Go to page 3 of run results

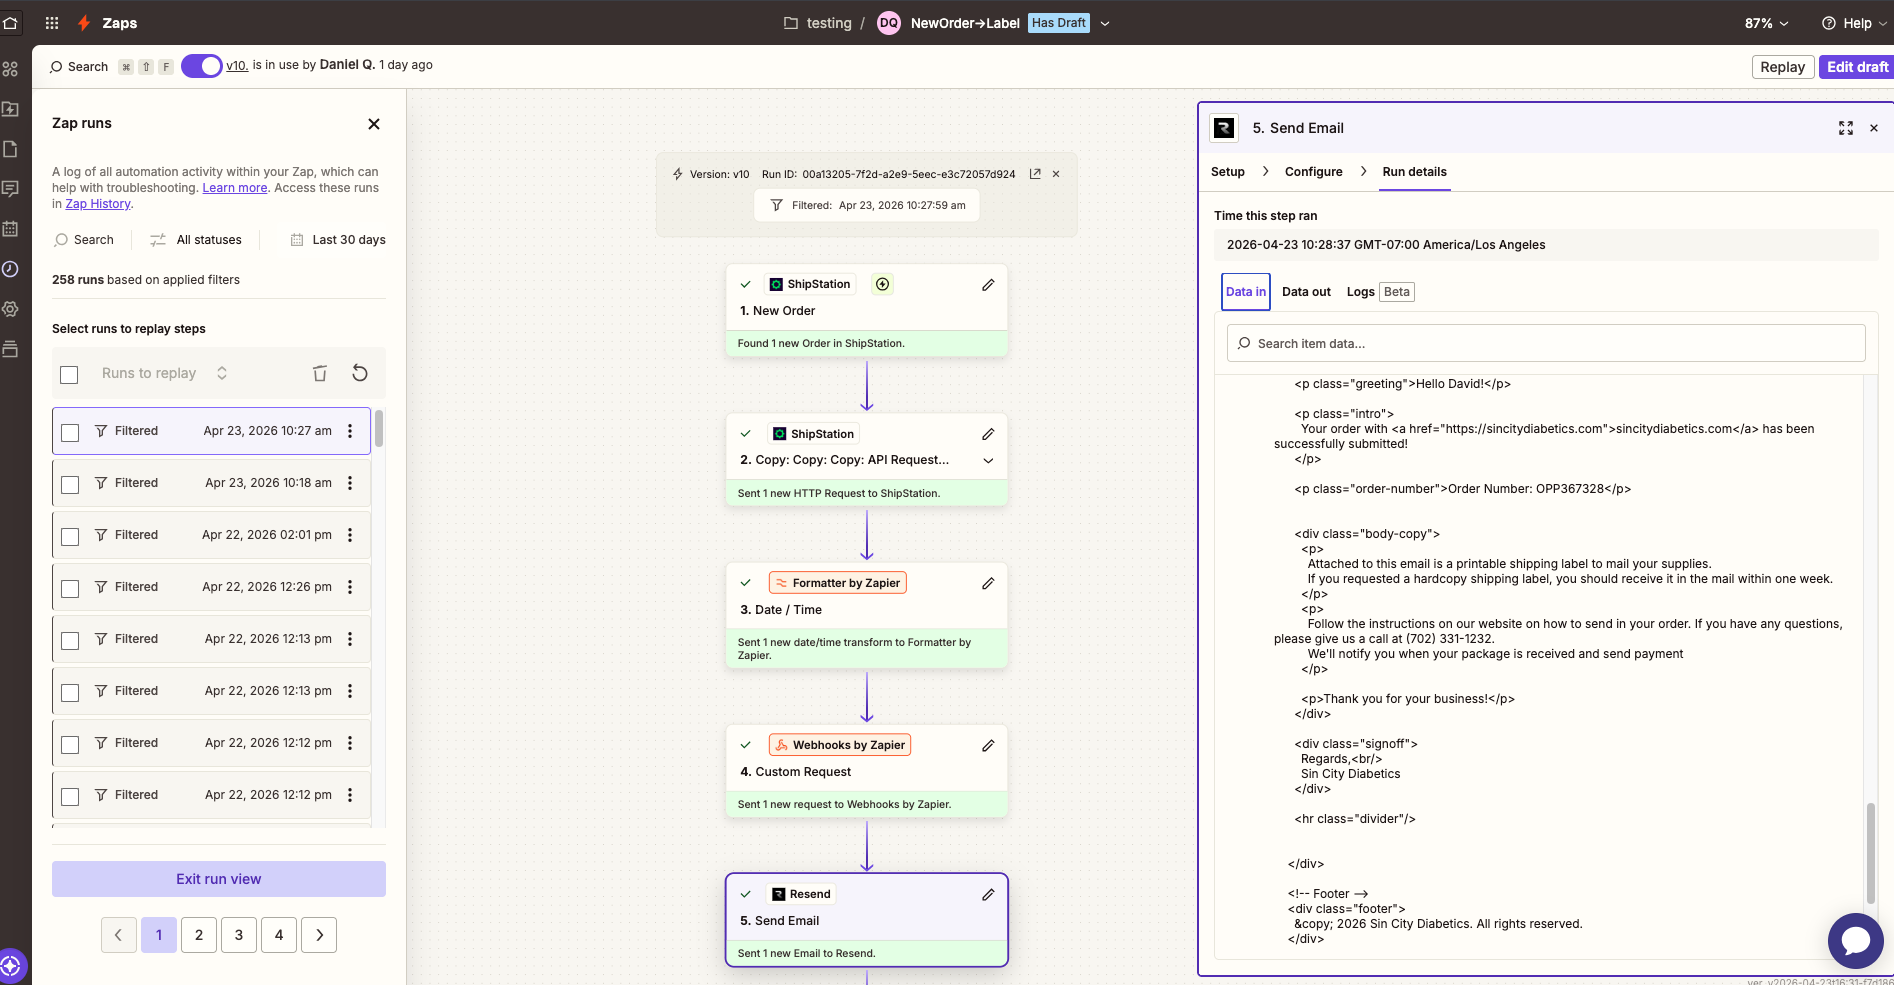238,934
